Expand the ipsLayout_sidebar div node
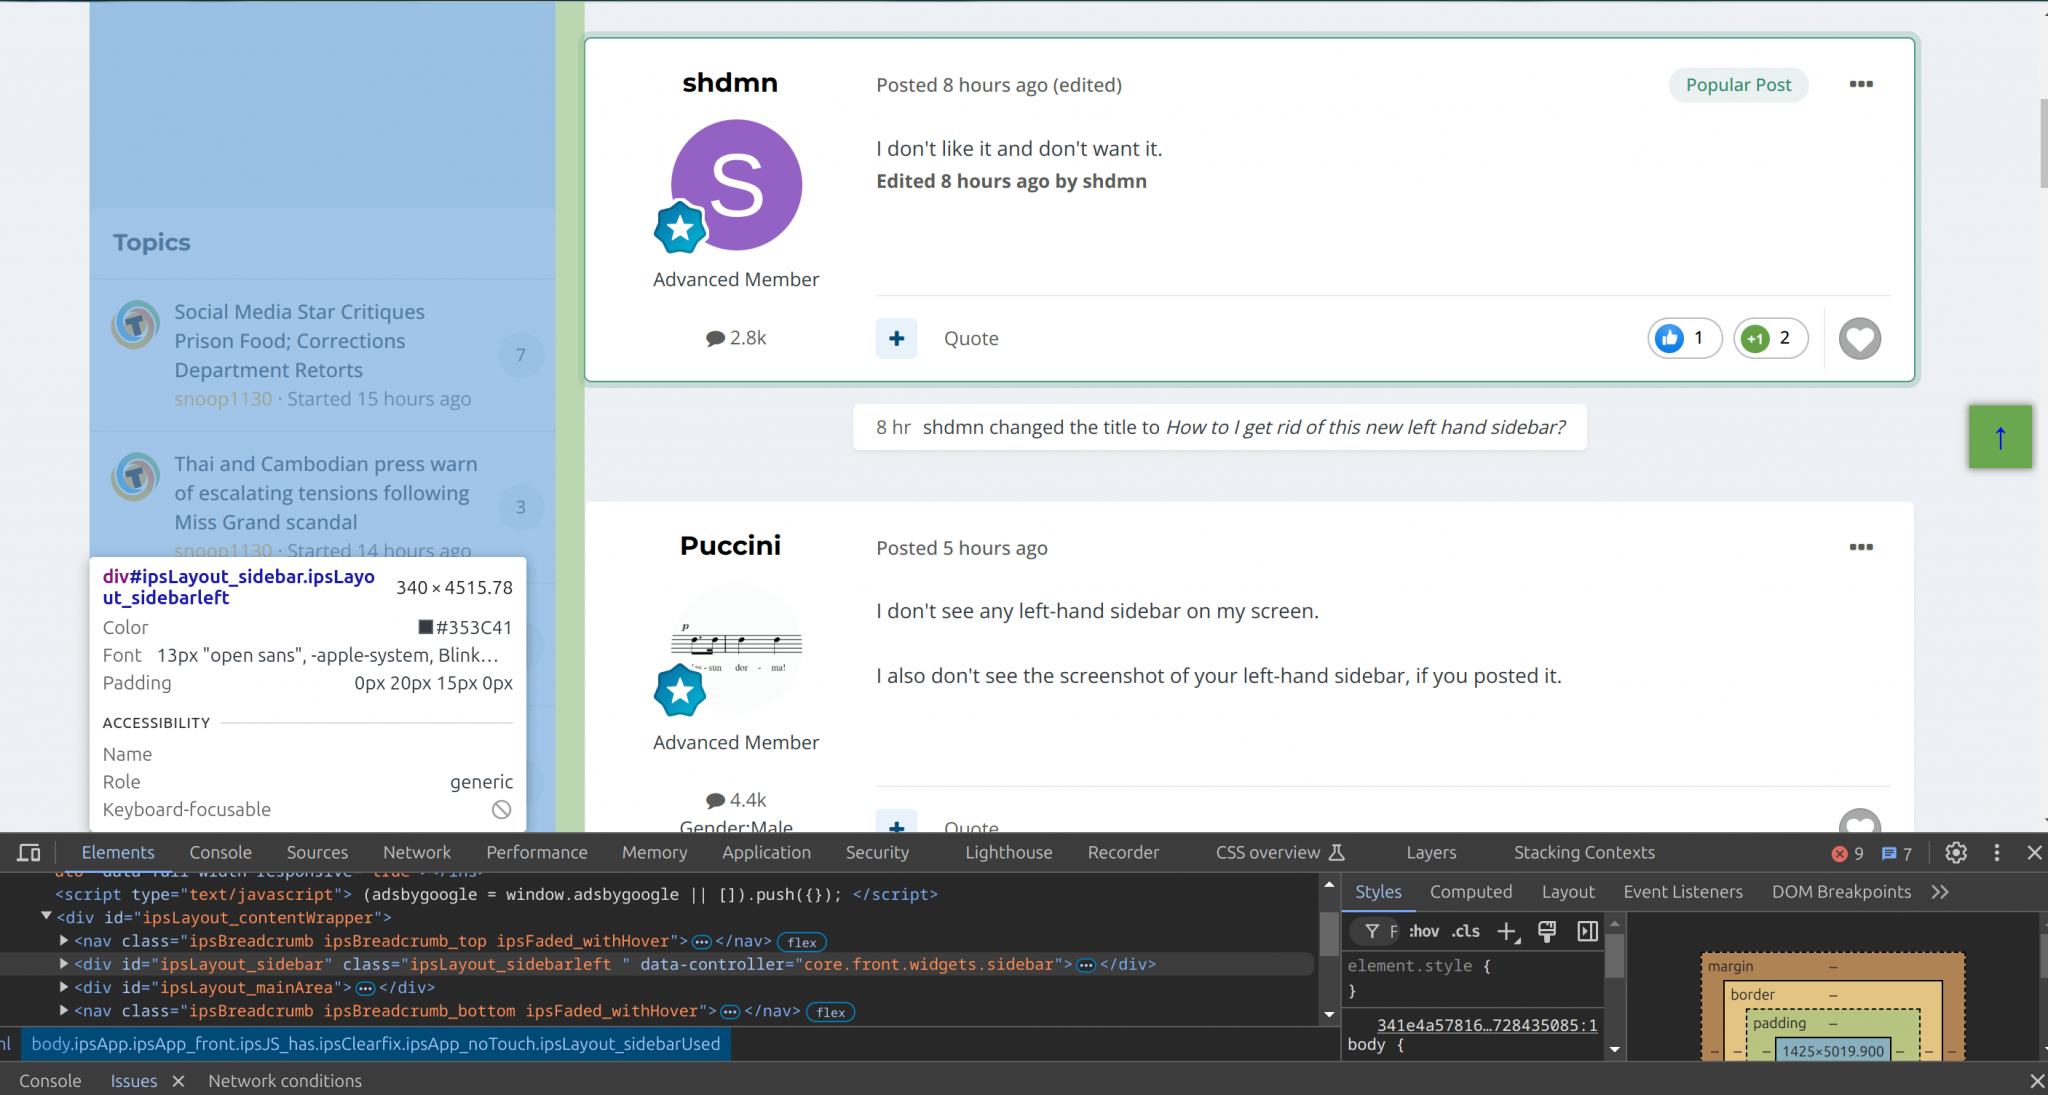Image resolution: width=2048 pixels, height=1095 pixels. tap(64, 964)
